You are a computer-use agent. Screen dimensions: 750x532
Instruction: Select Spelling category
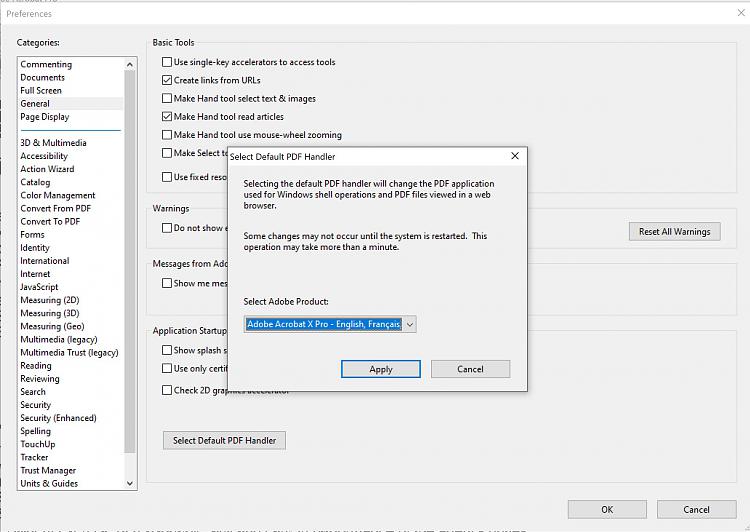[35, 431]
